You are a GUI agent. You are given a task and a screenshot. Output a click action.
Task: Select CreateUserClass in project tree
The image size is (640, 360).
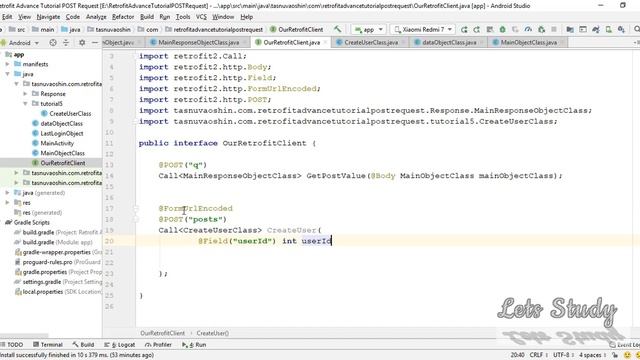pyautogui.click(x=70, y=113)
